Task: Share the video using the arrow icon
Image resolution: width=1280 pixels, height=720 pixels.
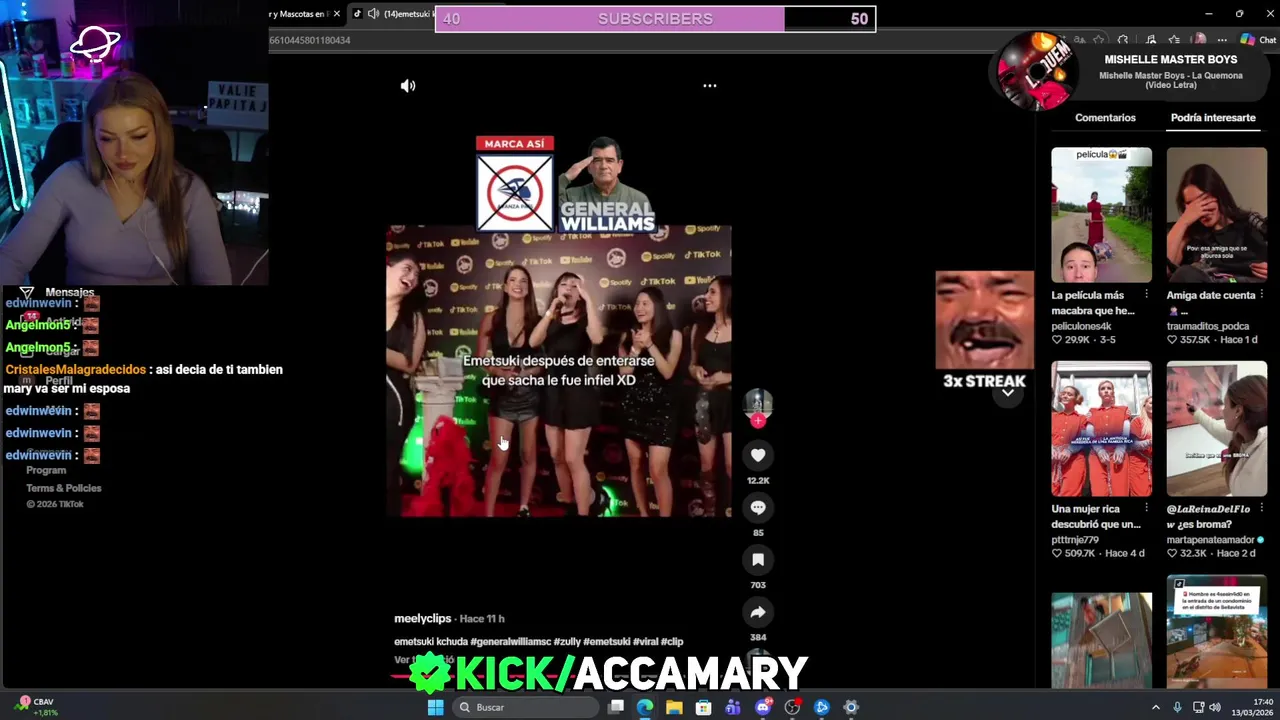Action: (x=758, y=612)
